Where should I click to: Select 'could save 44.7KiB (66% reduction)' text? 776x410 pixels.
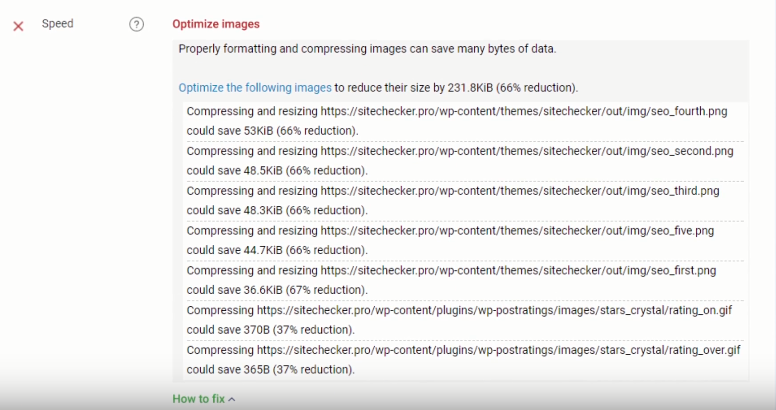tap(277, 250)
